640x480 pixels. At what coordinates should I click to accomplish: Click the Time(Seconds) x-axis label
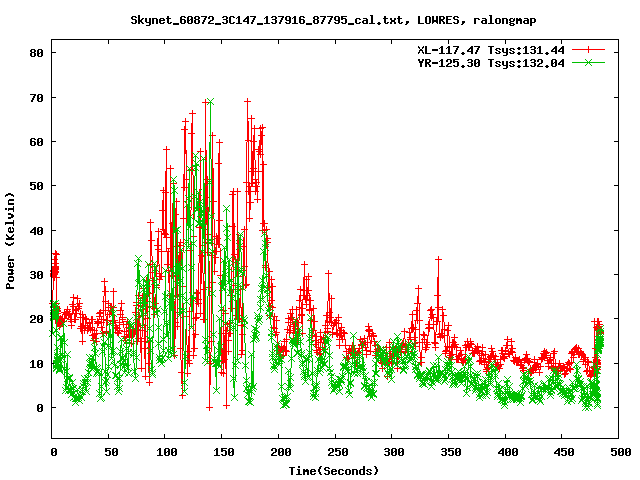pyautogui.click(x=333, y=471)
